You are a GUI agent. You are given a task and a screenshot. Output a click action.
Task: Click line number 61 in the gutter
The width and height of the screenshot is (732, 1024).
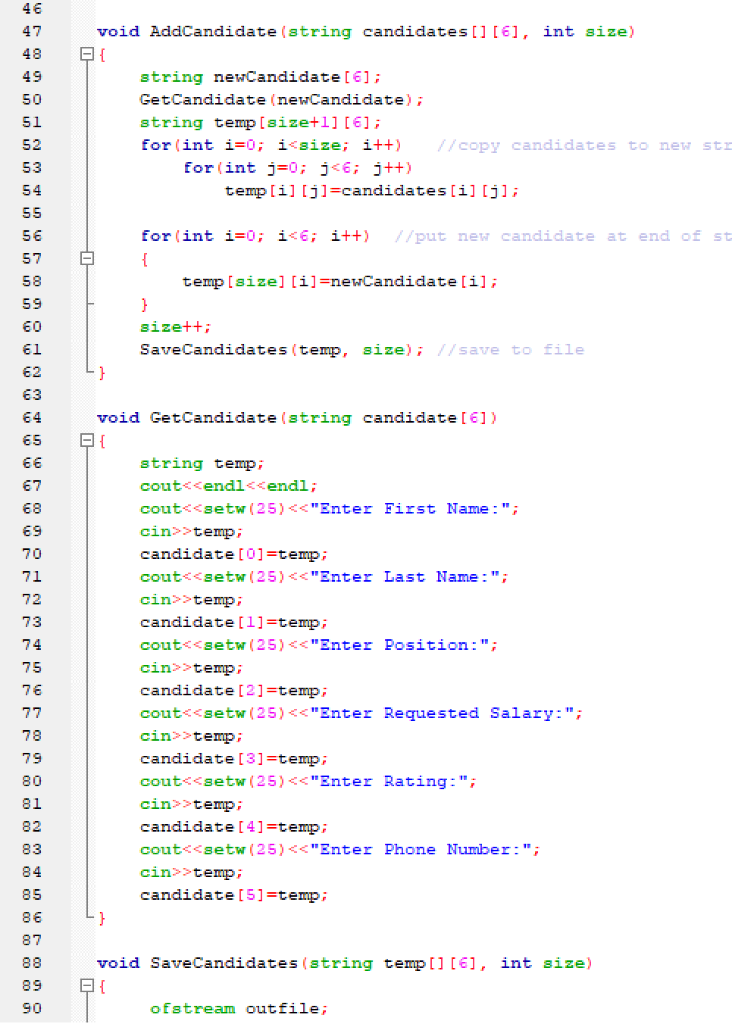pos(32,349)
